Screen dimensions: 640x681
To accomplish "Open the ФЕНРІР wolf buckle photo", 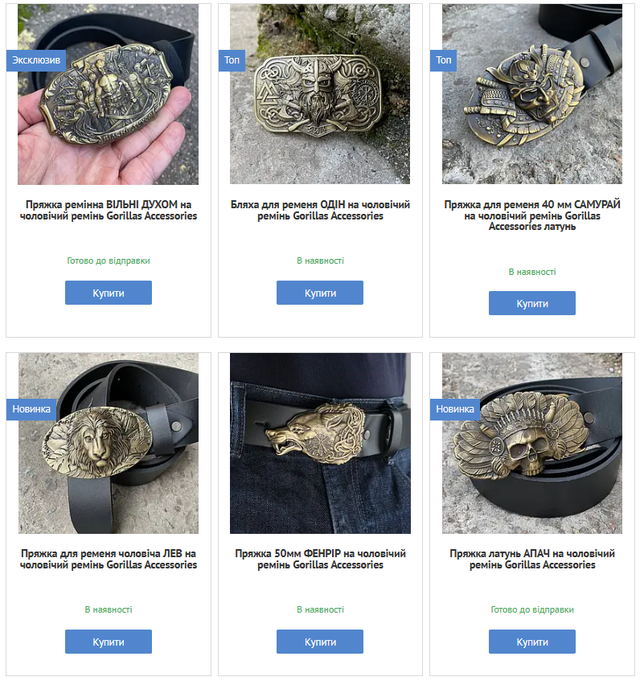I will point(320,443).
